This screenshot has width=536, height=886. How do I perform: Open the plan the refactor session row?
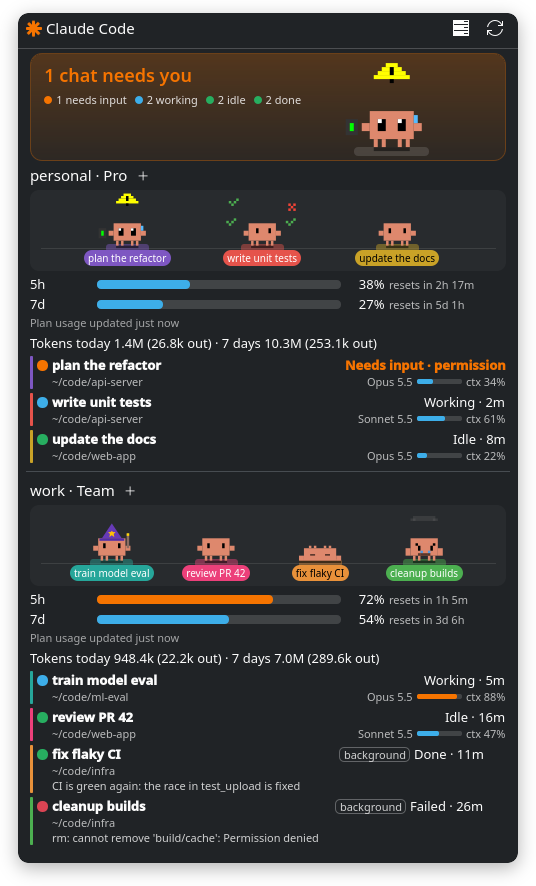[x=268, y=373]
